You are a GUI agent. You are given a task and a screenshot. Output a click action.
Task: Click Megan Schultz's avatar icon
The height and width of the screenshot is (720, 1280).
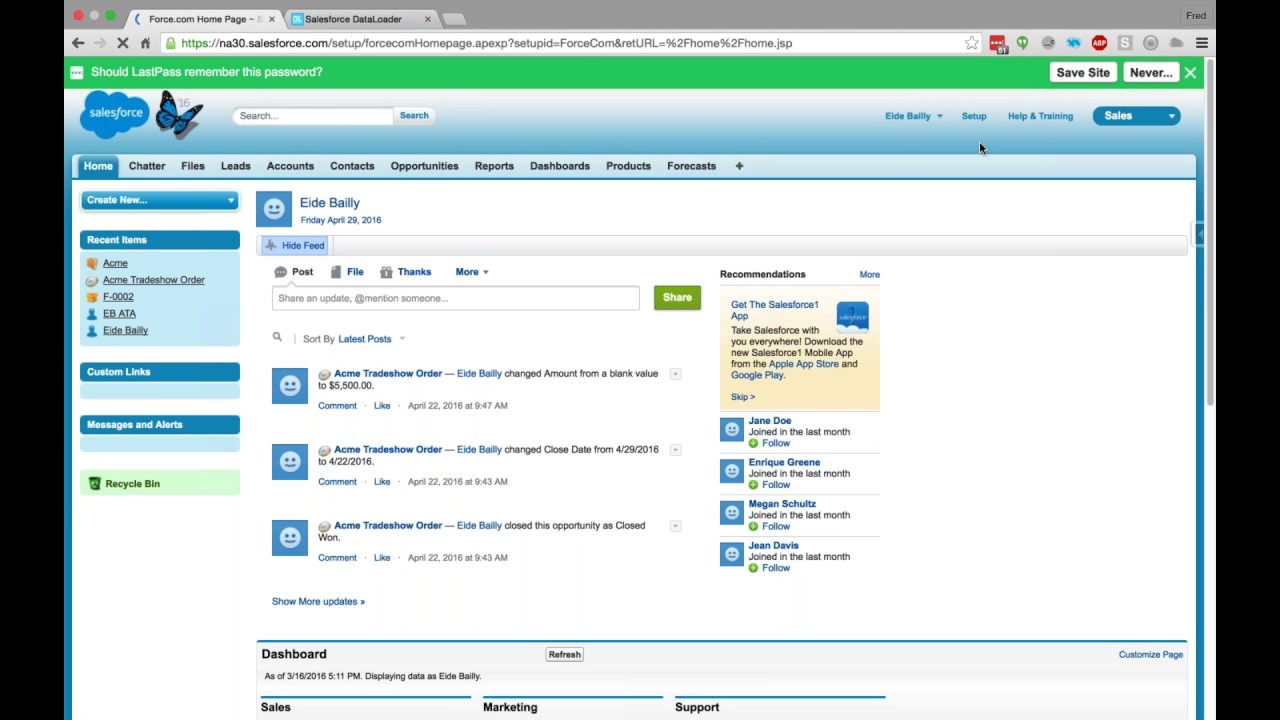[x=732, y=513]
